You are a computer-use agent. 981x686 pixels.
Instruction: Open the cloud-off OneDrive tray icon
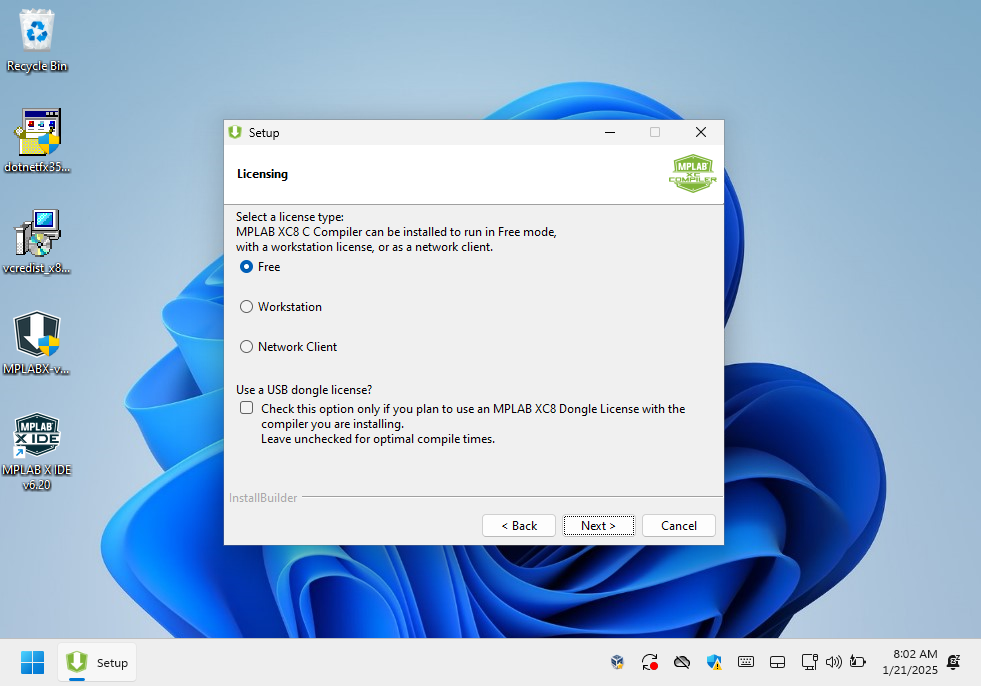pos(682,662)
